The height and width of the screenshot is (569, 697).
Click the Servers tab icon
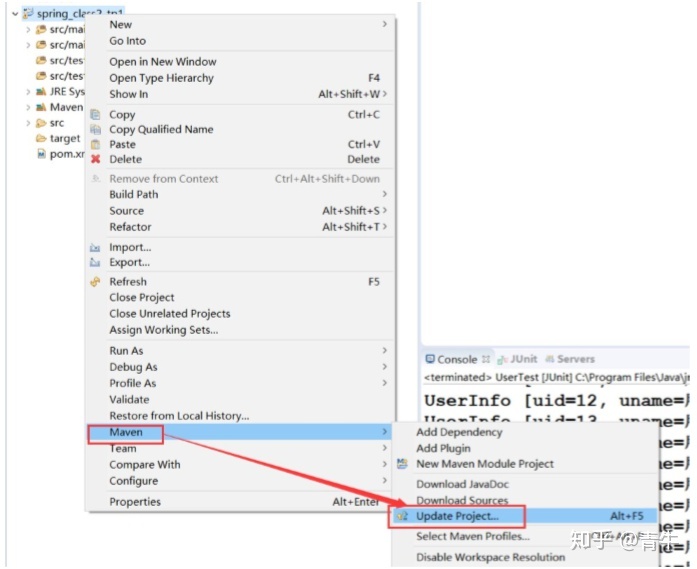pos(550,359)
